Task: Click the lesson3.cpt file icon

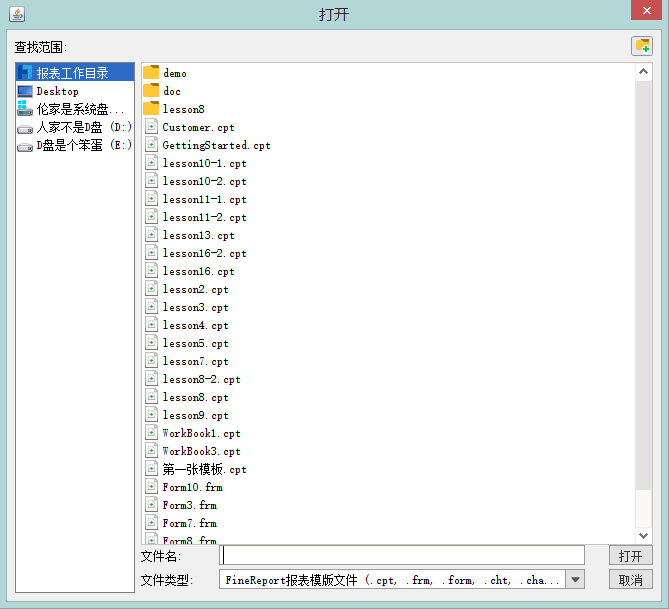Action: (151, 306)
